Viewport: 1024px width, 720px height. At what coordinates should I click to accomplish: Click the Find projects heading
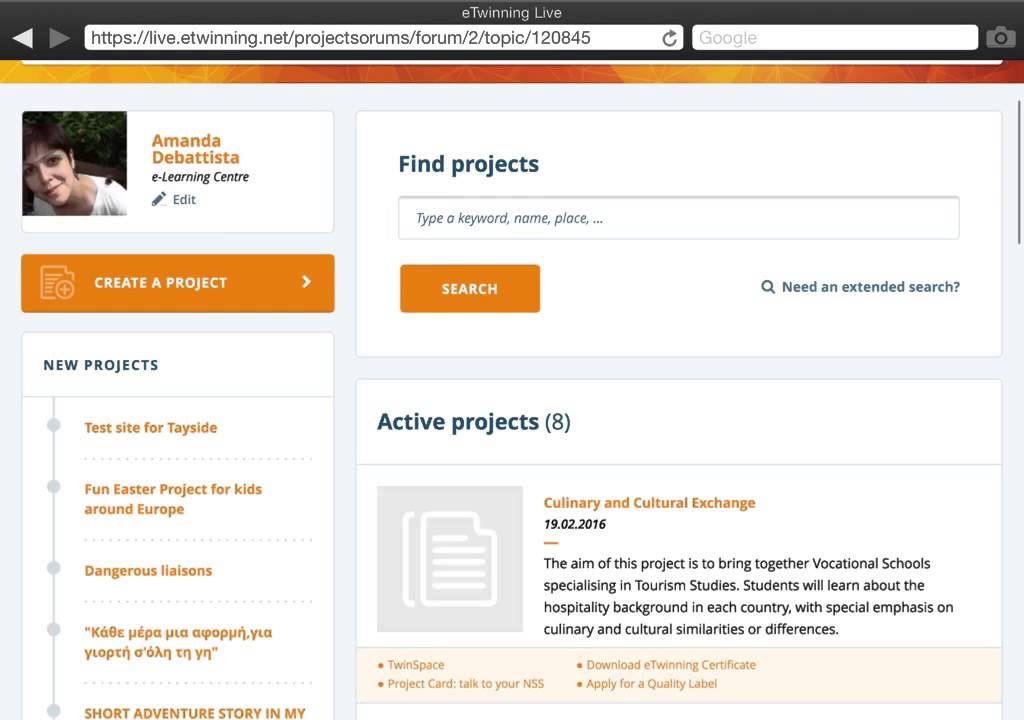point(469,164)
